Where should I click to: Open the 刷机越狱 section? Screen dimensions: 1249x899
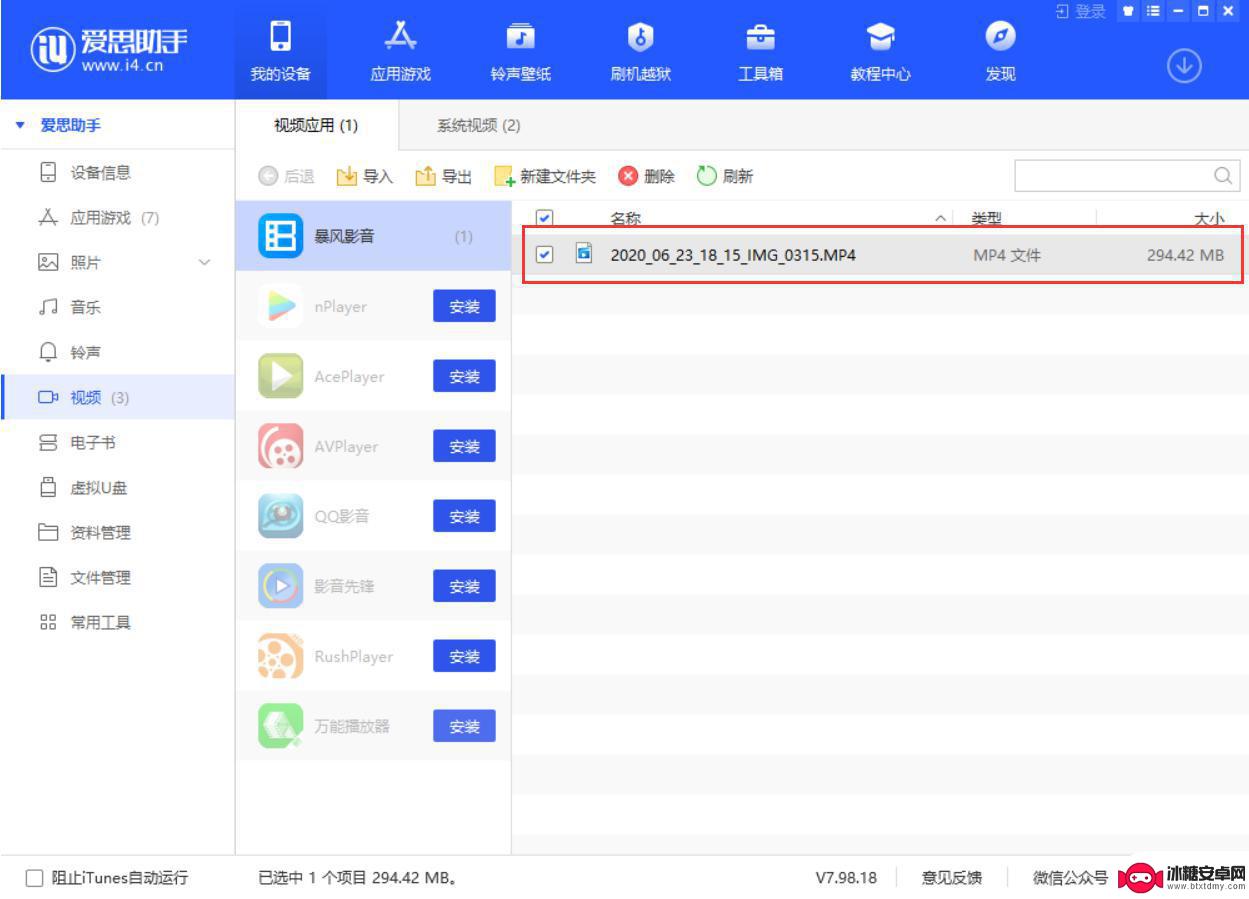(x=640, y=51)
